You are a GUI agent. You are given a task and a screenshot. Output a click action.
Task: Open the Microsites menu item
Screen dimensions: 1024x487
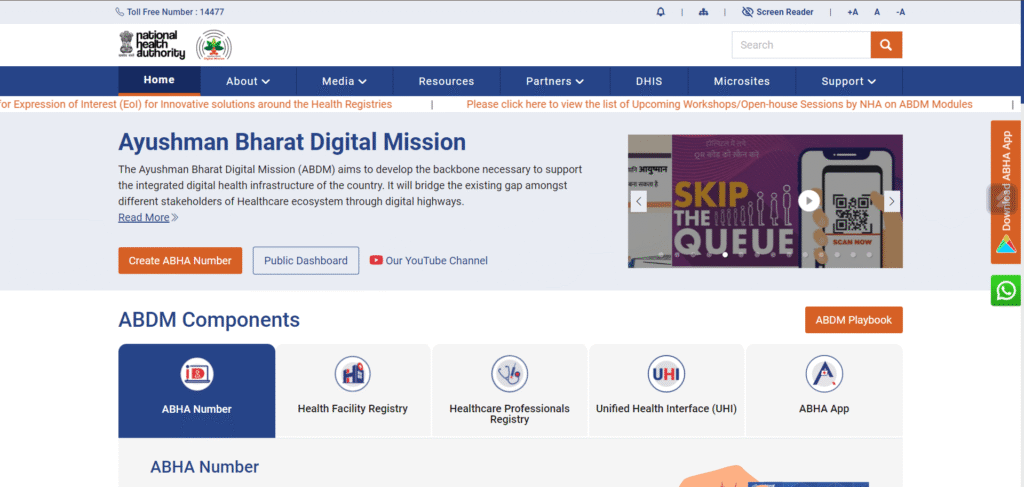[742, 82]
